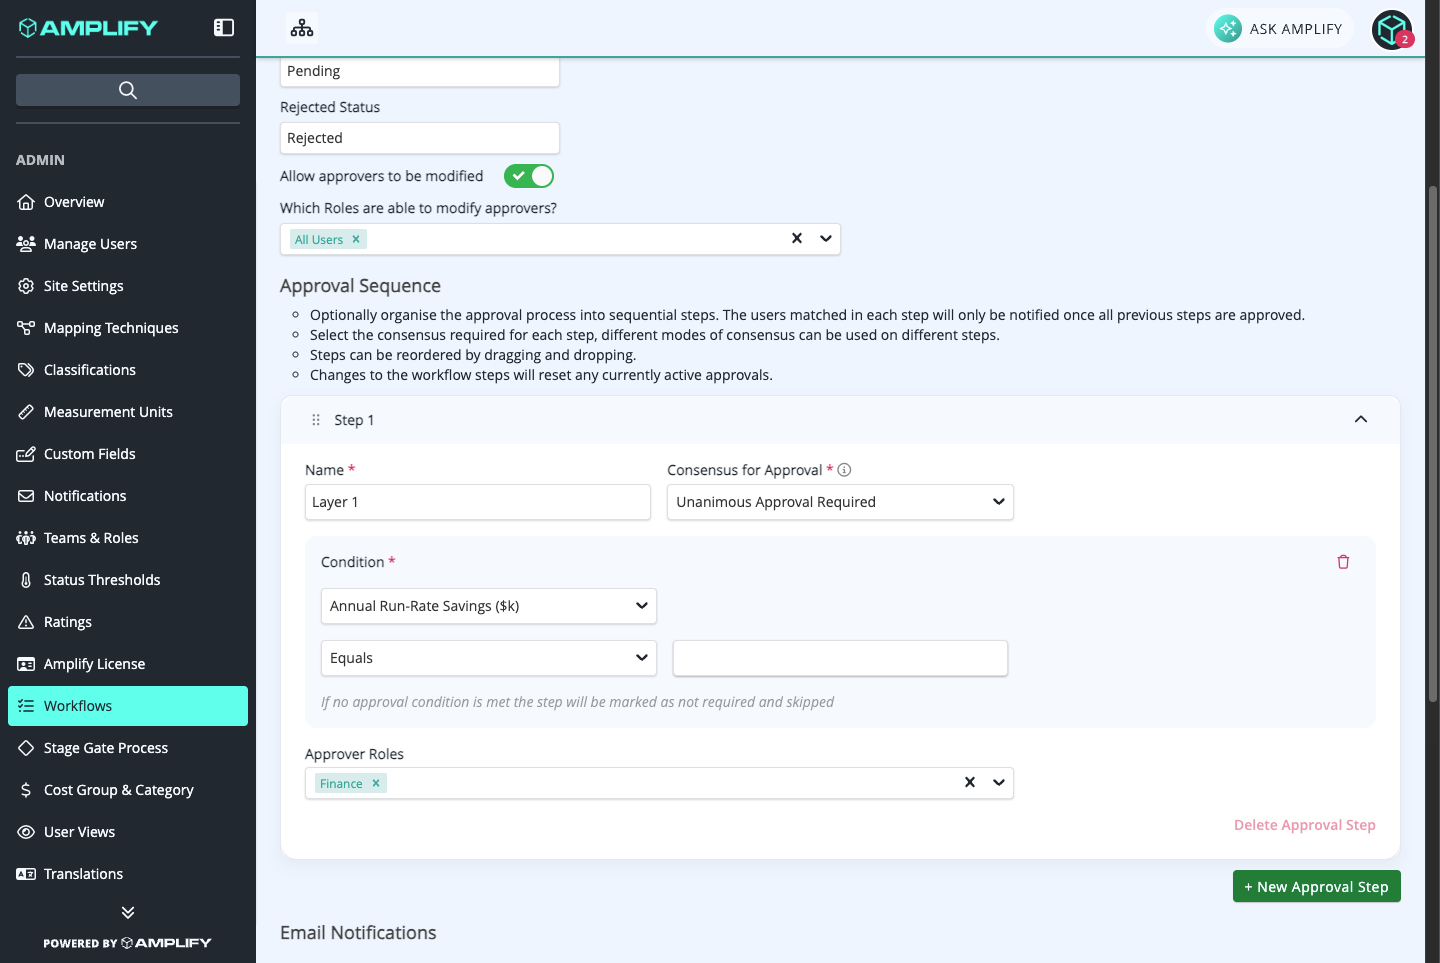Collapse the Step 1 panel chevron
Viewport: 1440px width, 963px height.
(1361, 419)
